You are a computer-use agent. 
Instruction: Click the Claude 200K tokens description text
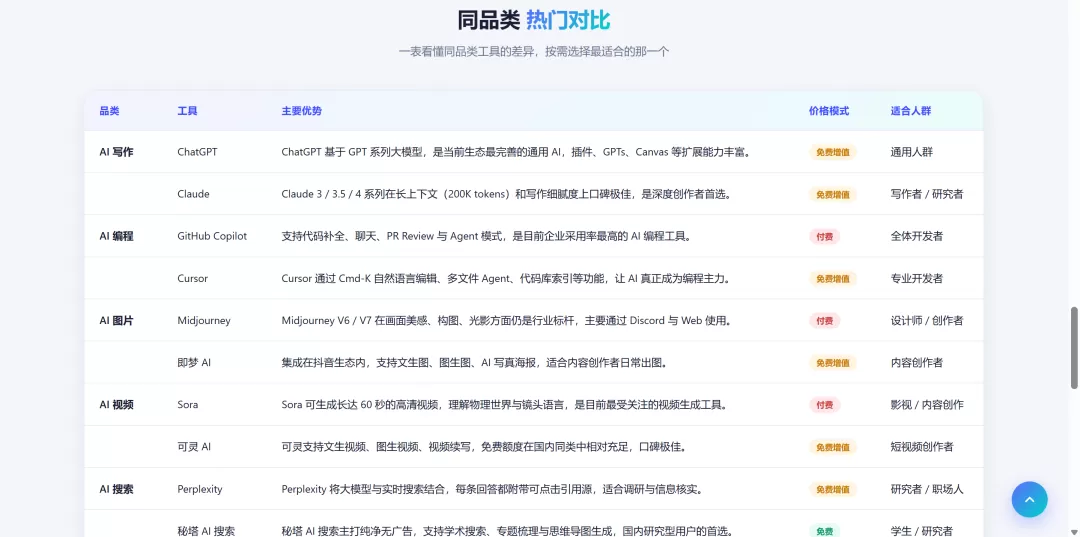(x=506, y=194)
